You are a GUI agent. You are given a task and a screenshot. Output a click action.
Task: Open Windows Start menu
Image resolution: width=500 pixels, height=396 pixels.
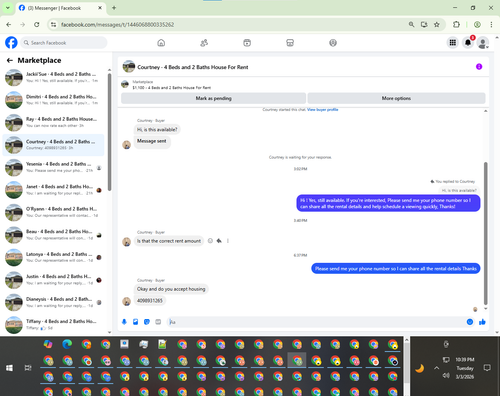click(9, 368)
